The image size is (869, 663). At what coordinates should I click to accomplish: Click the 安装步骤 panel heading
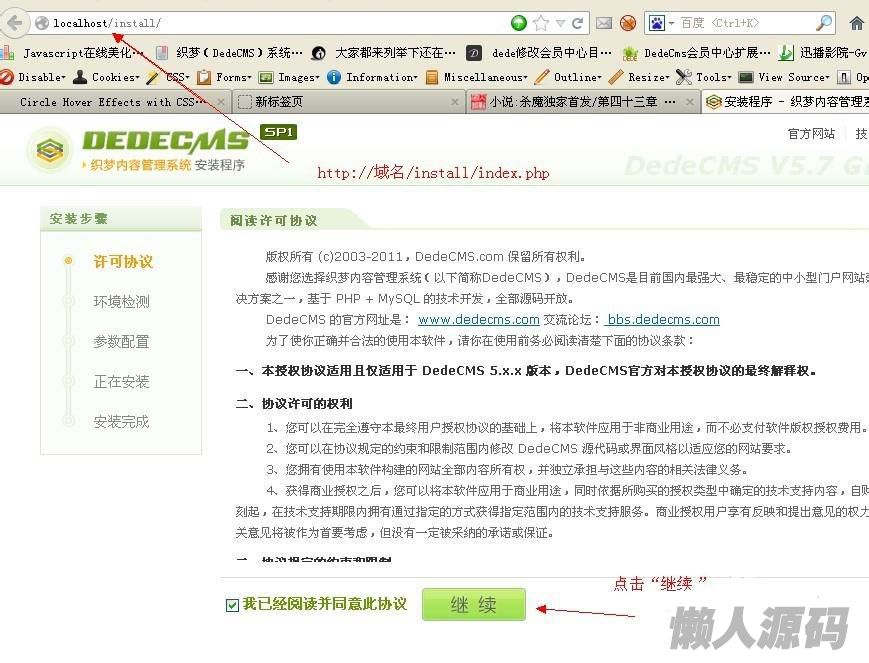tap(78, 218)
